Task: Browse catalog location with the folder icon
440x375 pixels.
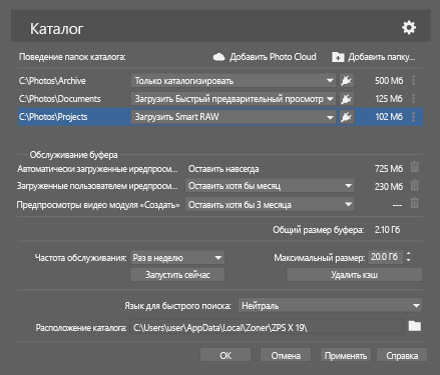Action: click(415, 326)
